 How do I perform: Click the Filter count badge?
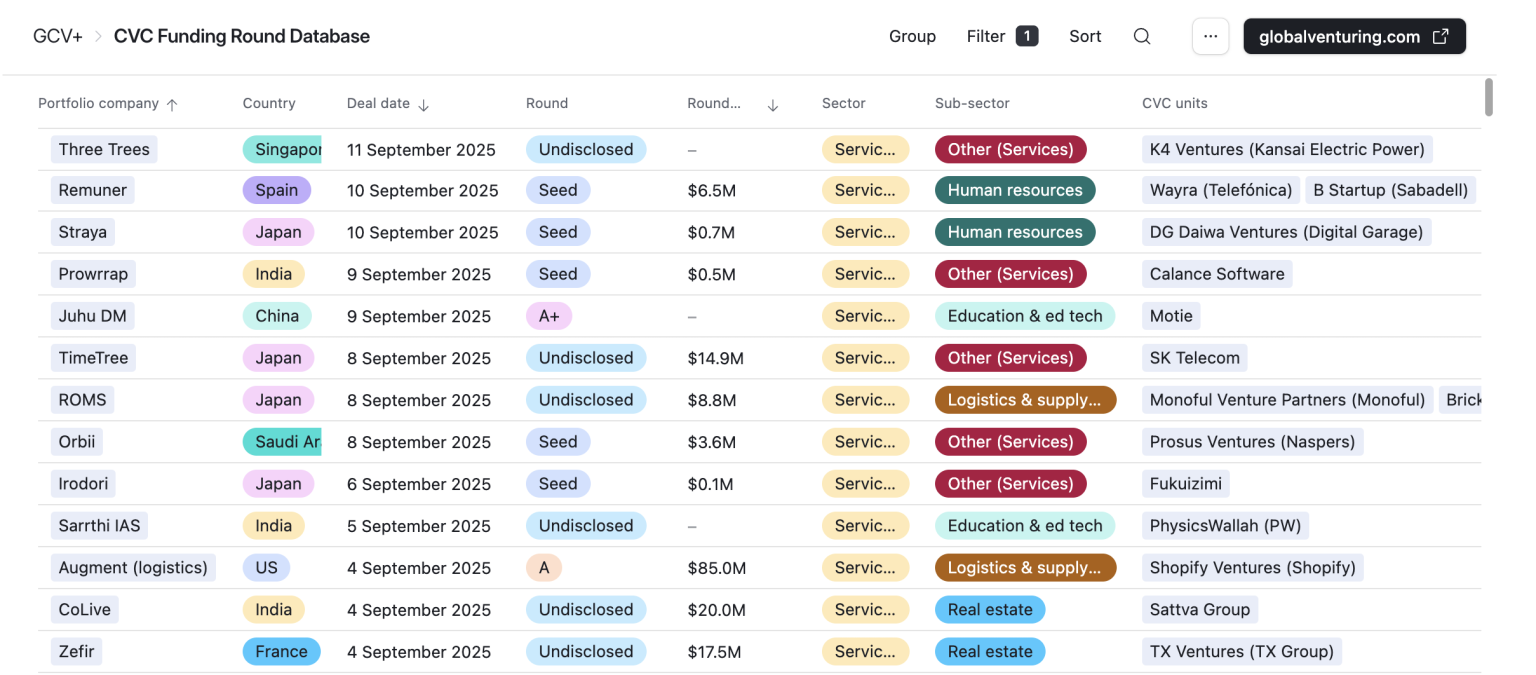coord(1026,37)
